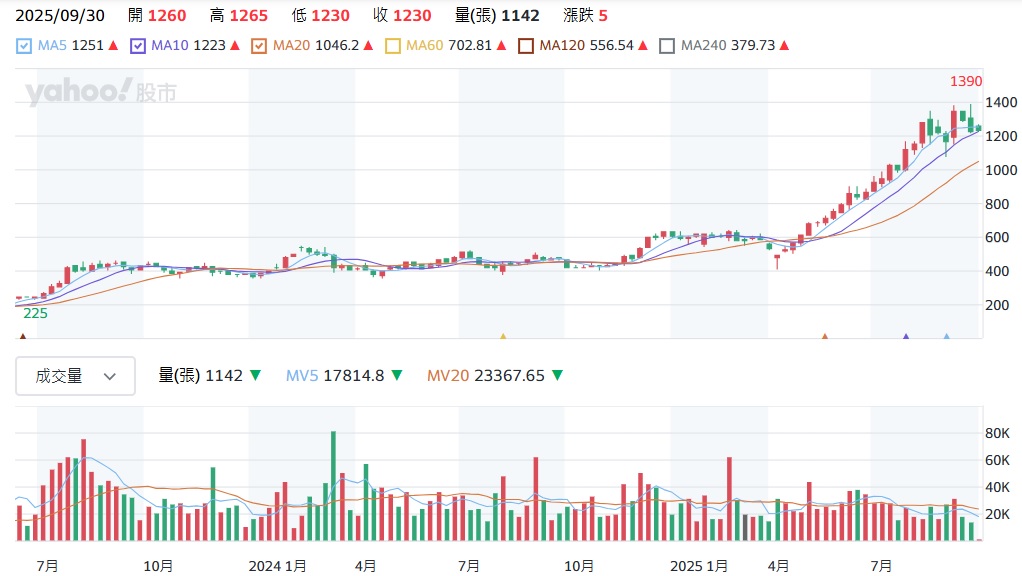This screenshot has width=1022, height=576.
Task: Click the yellow triangle marker on the chart axis
Action: 503,338
